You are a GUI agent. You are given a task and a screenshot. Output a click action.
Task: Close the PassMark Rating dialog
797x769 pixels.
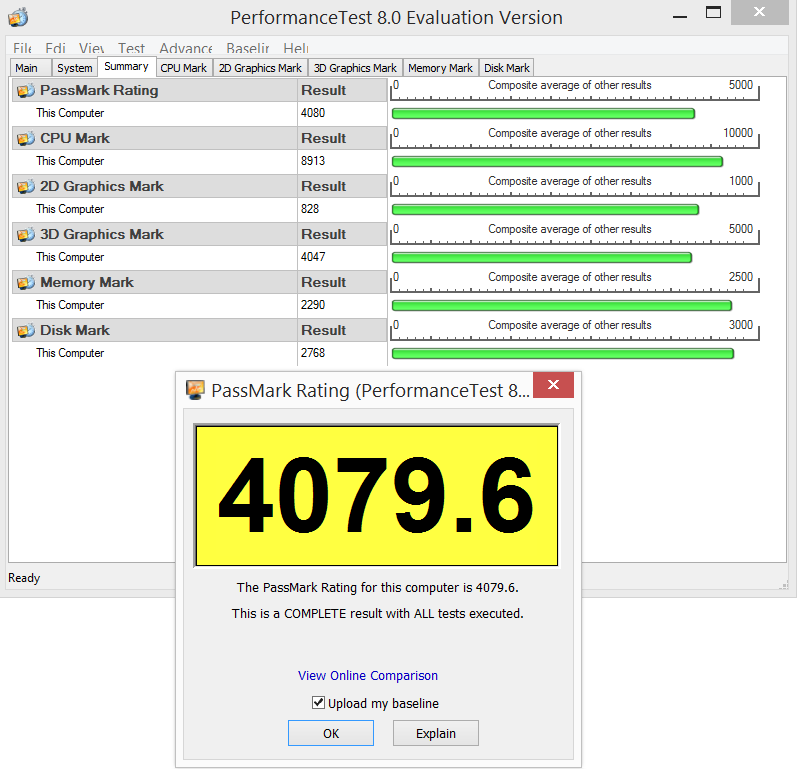pos(554,385)
